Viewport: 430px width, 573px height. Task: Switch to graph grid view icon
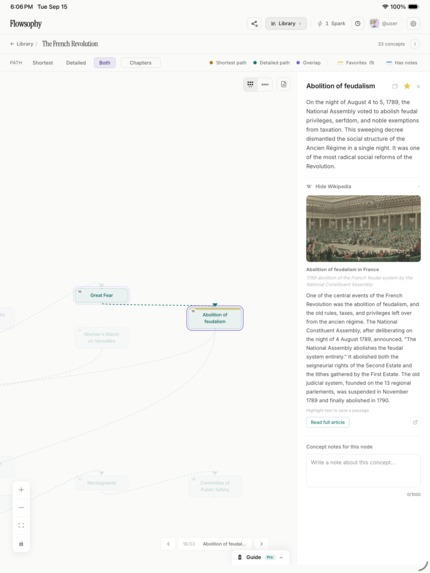point(250,84)
